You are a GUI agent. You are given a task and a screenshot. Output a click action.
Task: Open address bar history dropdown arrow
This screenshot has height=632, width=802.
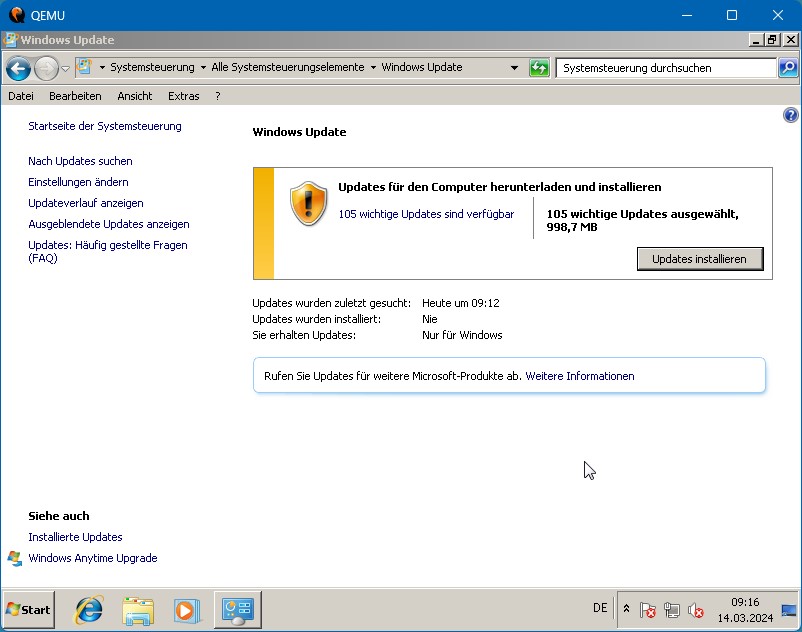[514, 67]
